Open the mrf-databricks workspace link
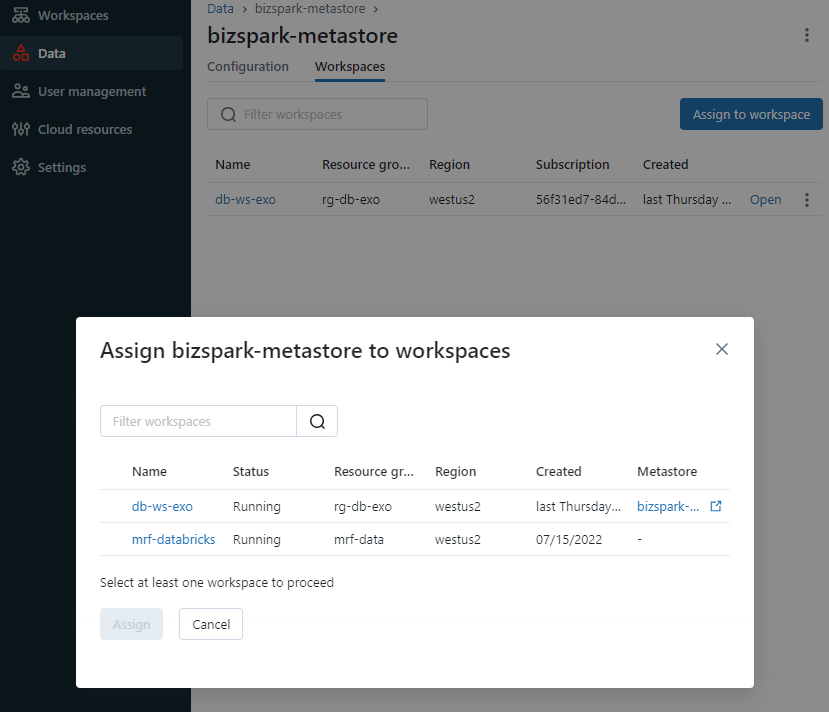Viewport: 829px width, 712px height. tap(173, 539)
